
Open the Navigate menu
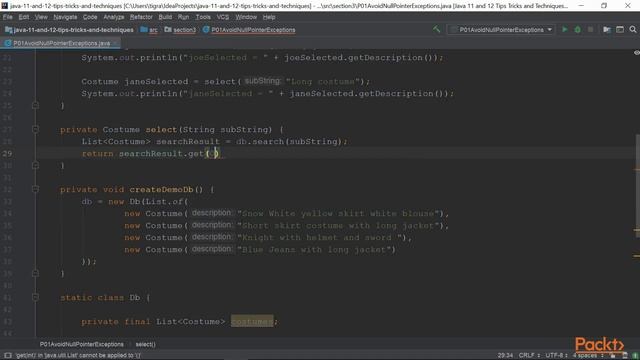(65, 17)
